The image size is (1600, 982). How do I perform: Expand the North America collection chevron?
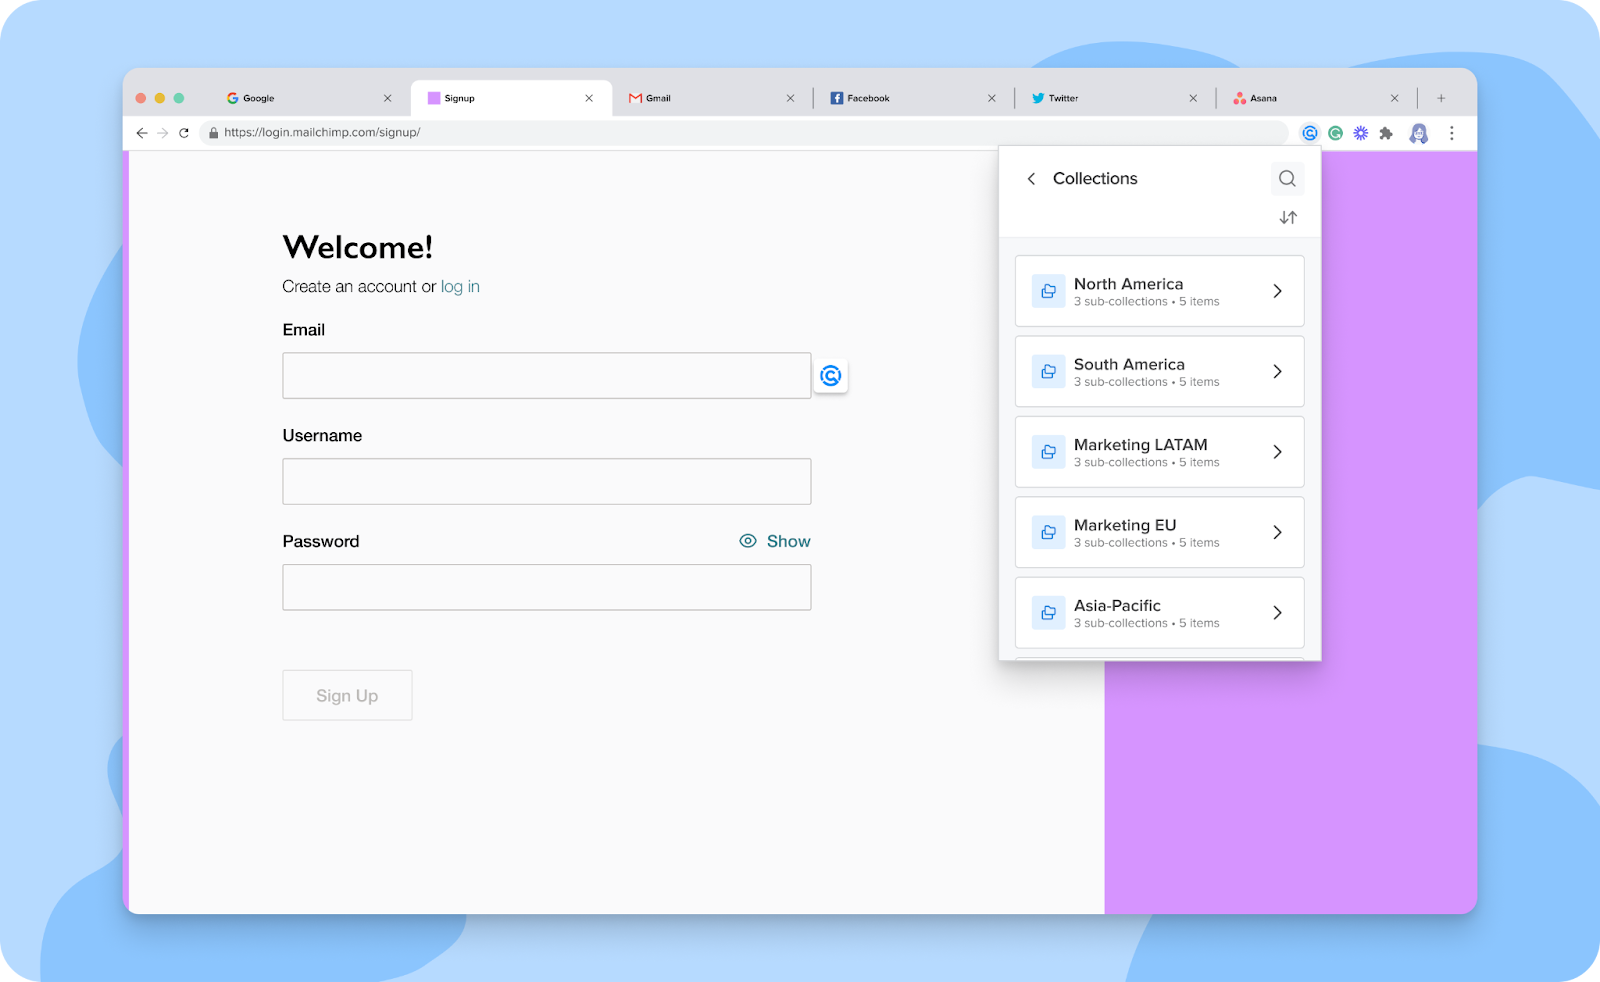pyautogui.click(x=1277, y=291)
